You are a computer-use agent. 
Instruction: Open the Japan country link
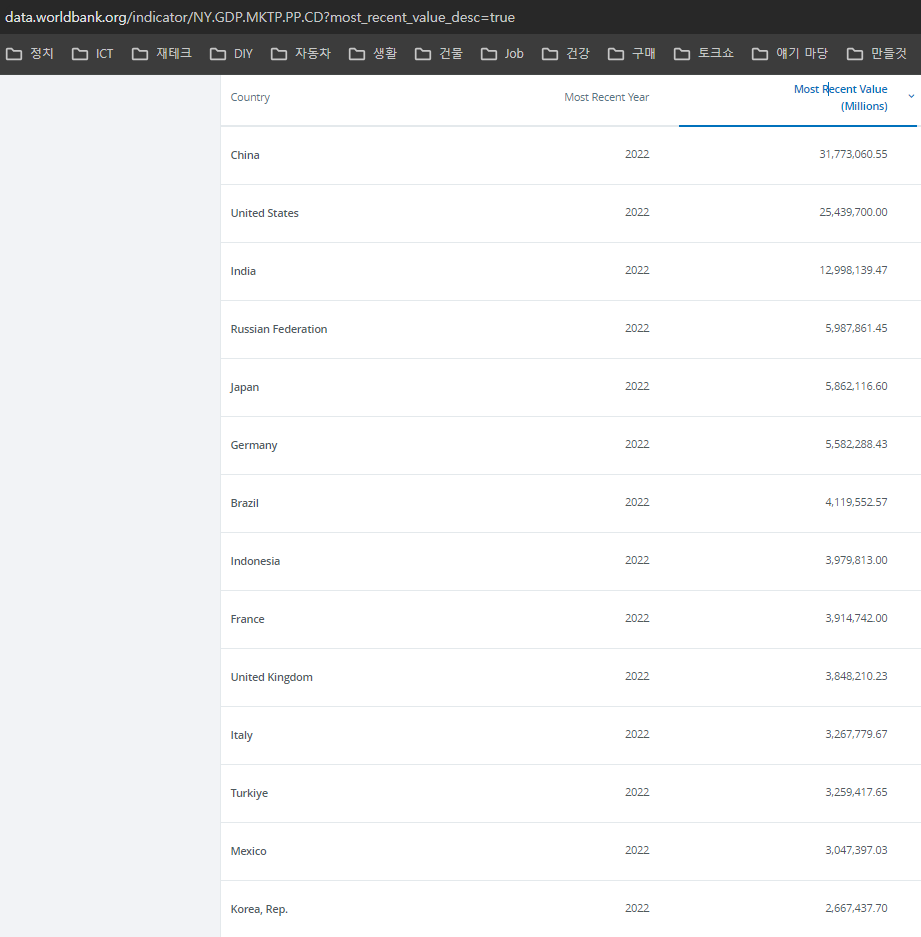point(244,387)
